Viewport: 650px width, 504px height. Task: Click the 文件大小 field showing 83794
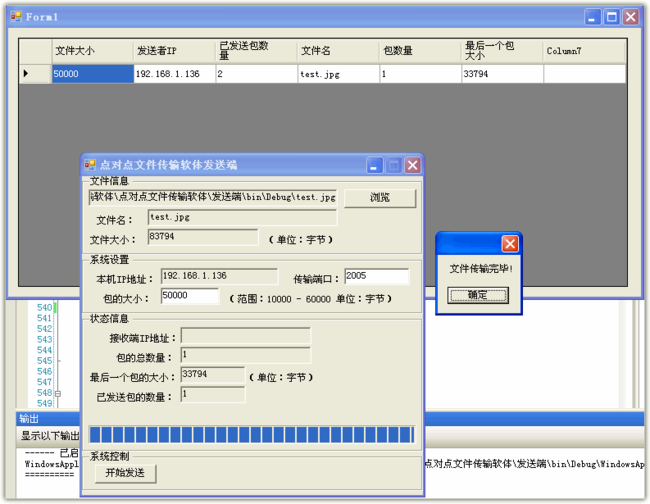203,237
